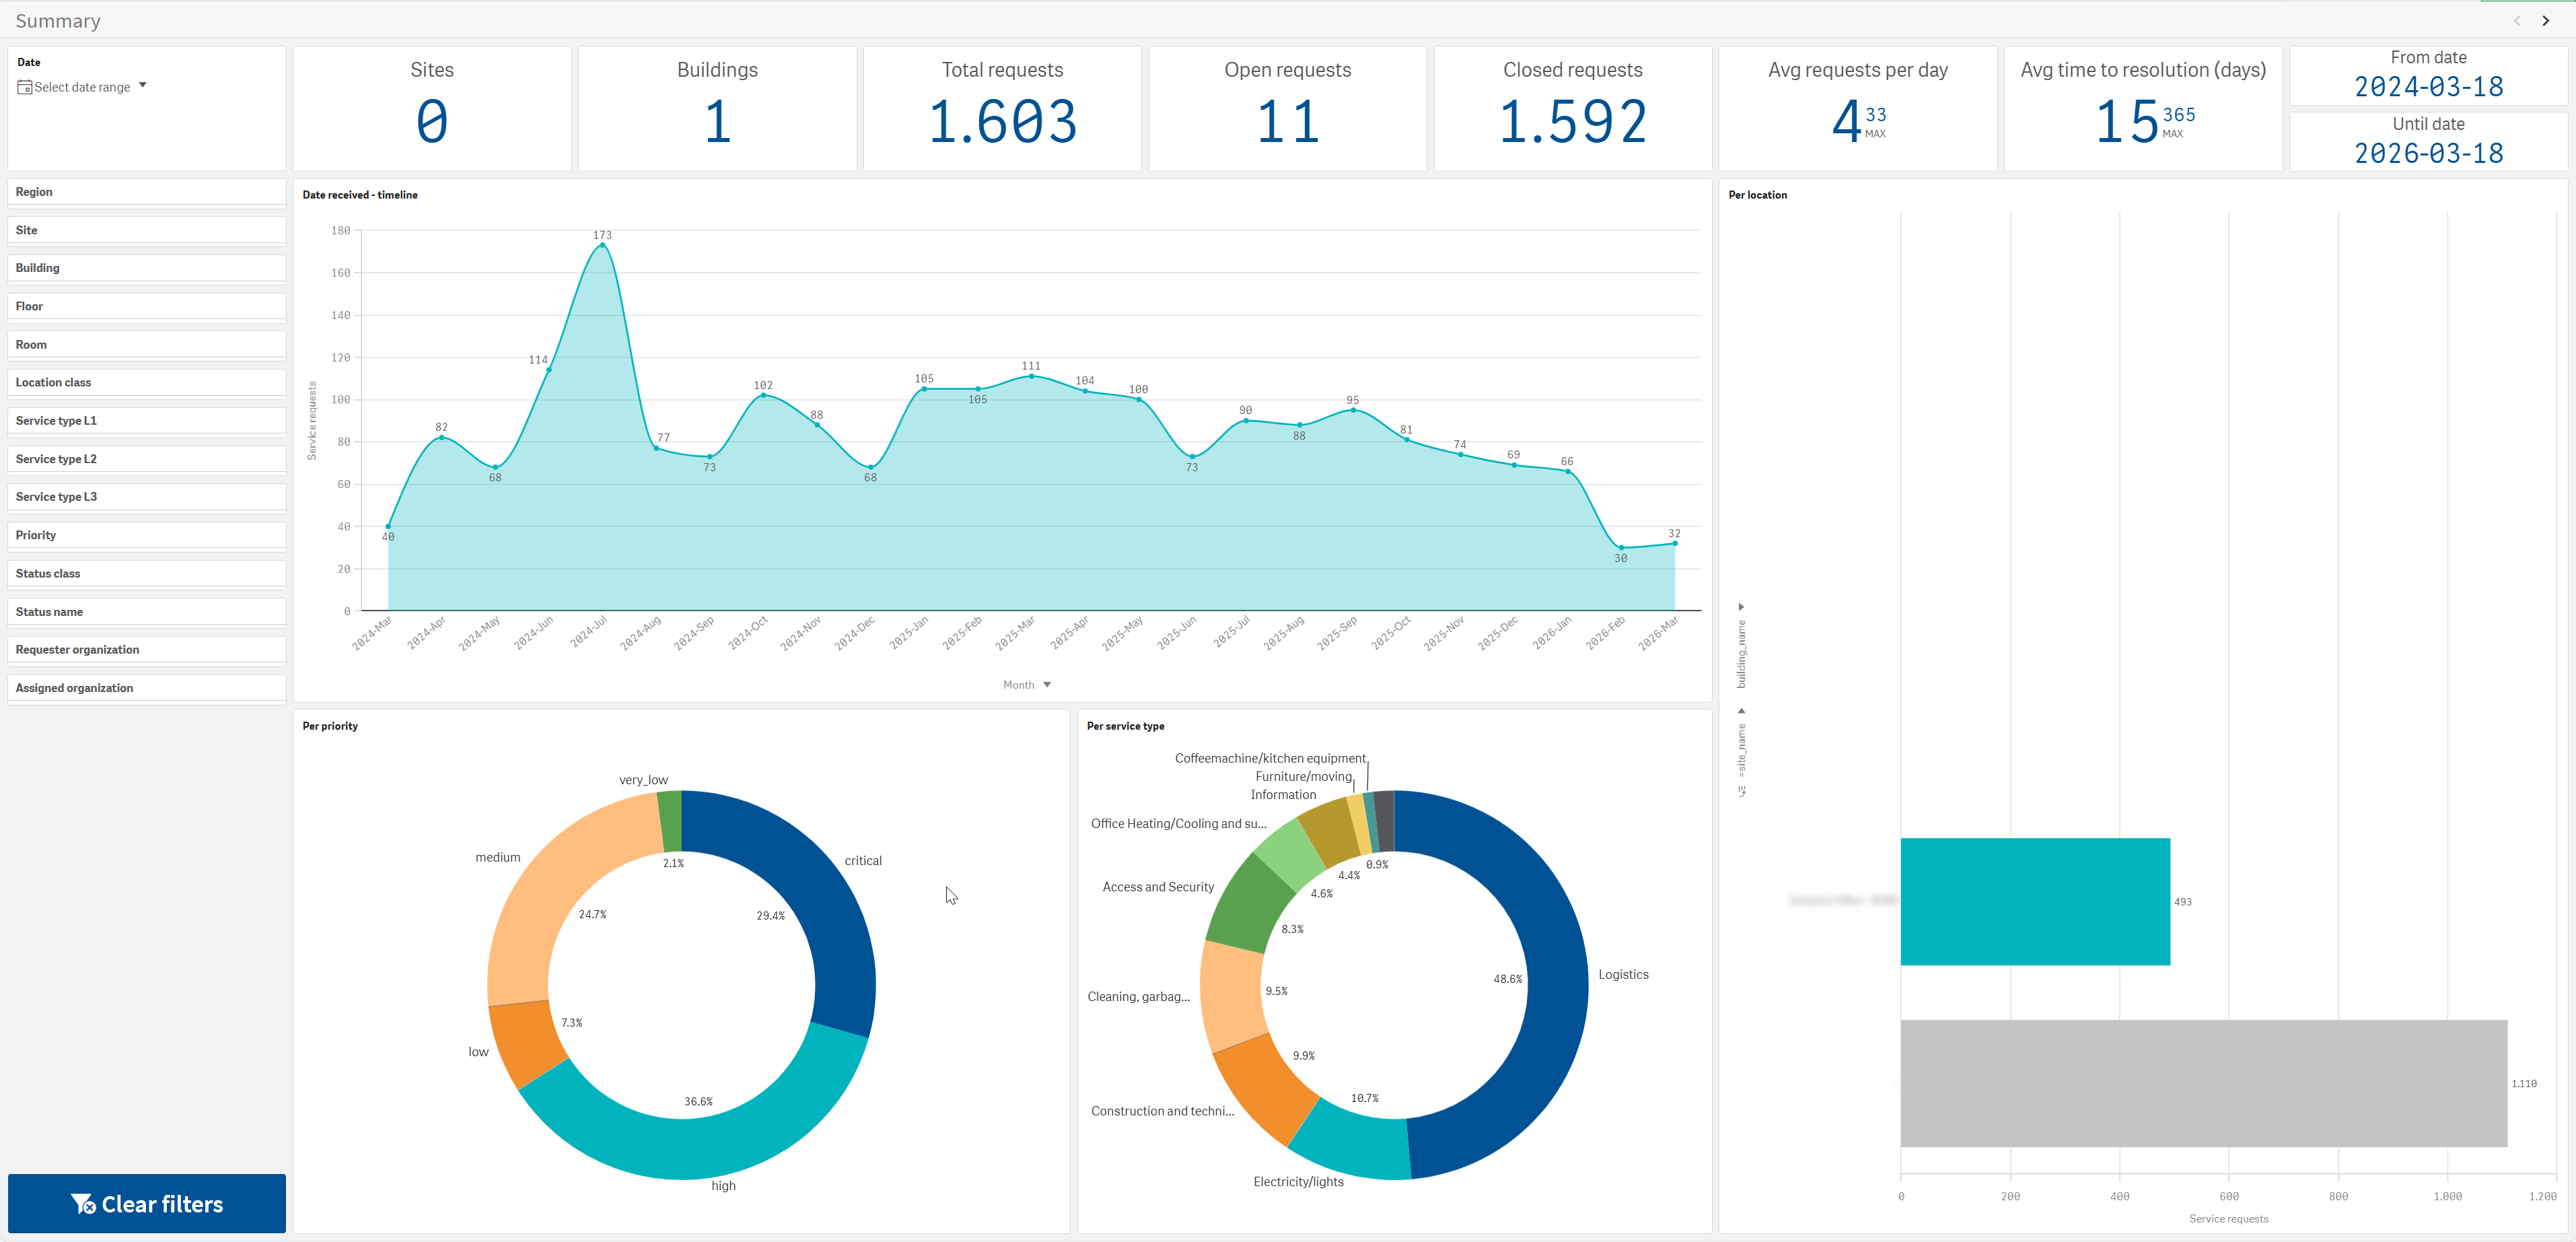Open the Month dimension dropdown below timeline
2576x1242 pixels.
[1027, 685]
